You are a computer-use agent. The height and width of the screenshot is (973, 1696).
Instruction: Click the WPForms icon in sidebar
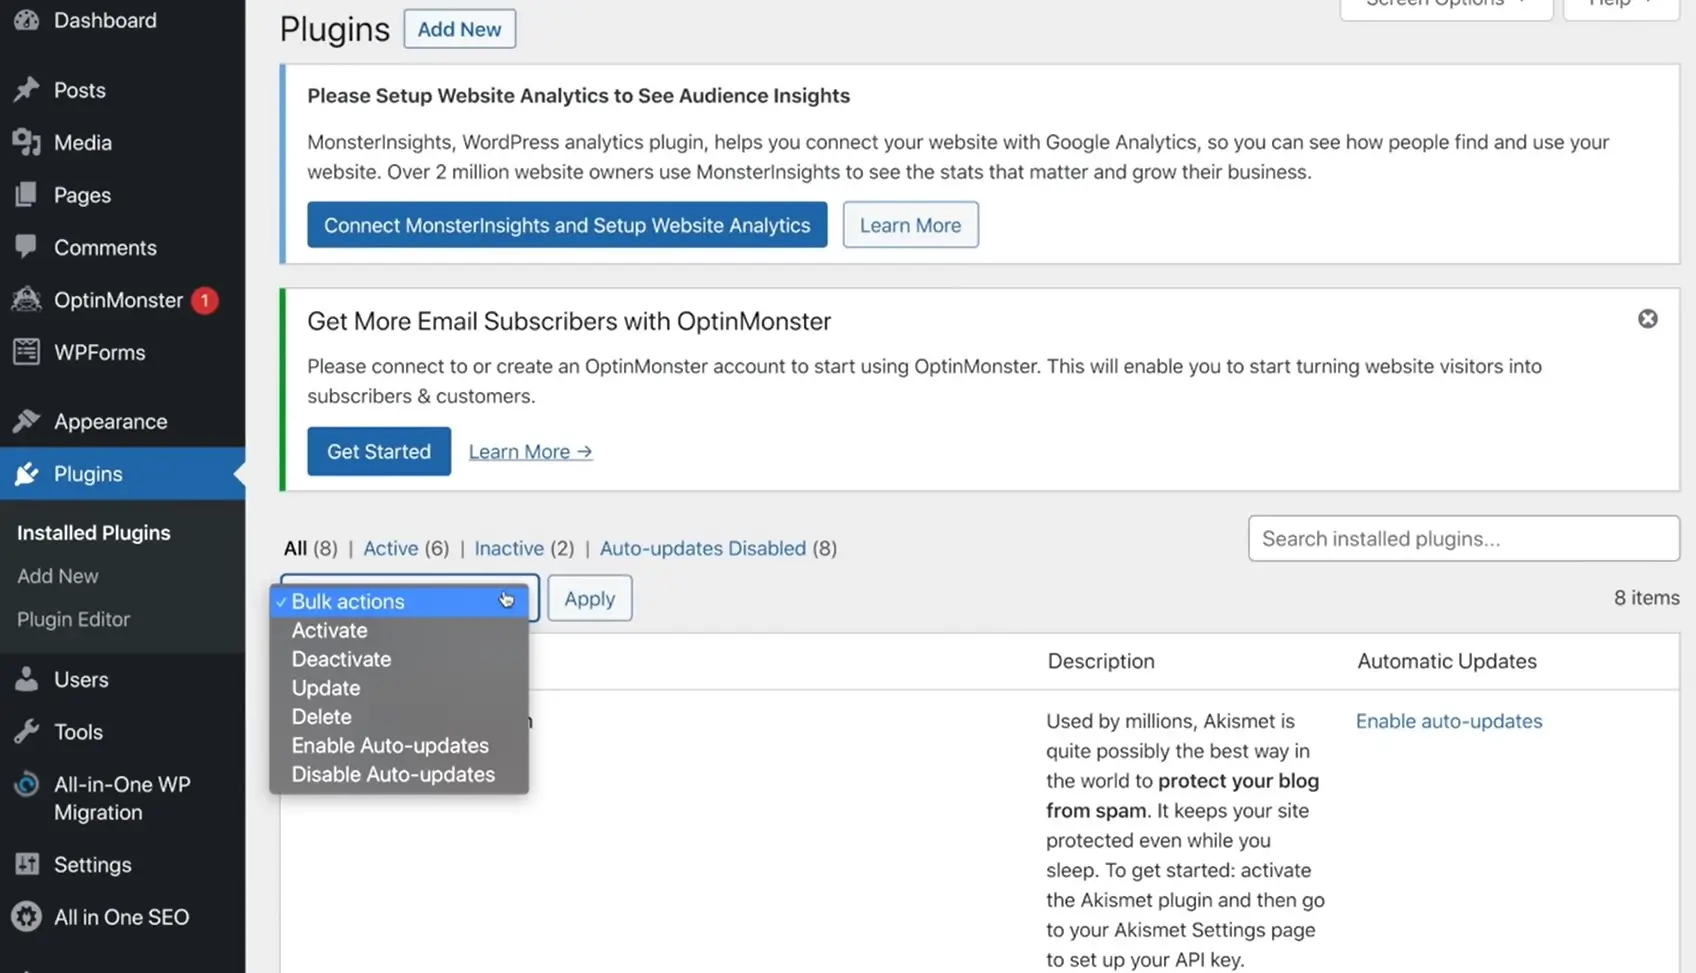pyautogui.click(x=27, y=352)
